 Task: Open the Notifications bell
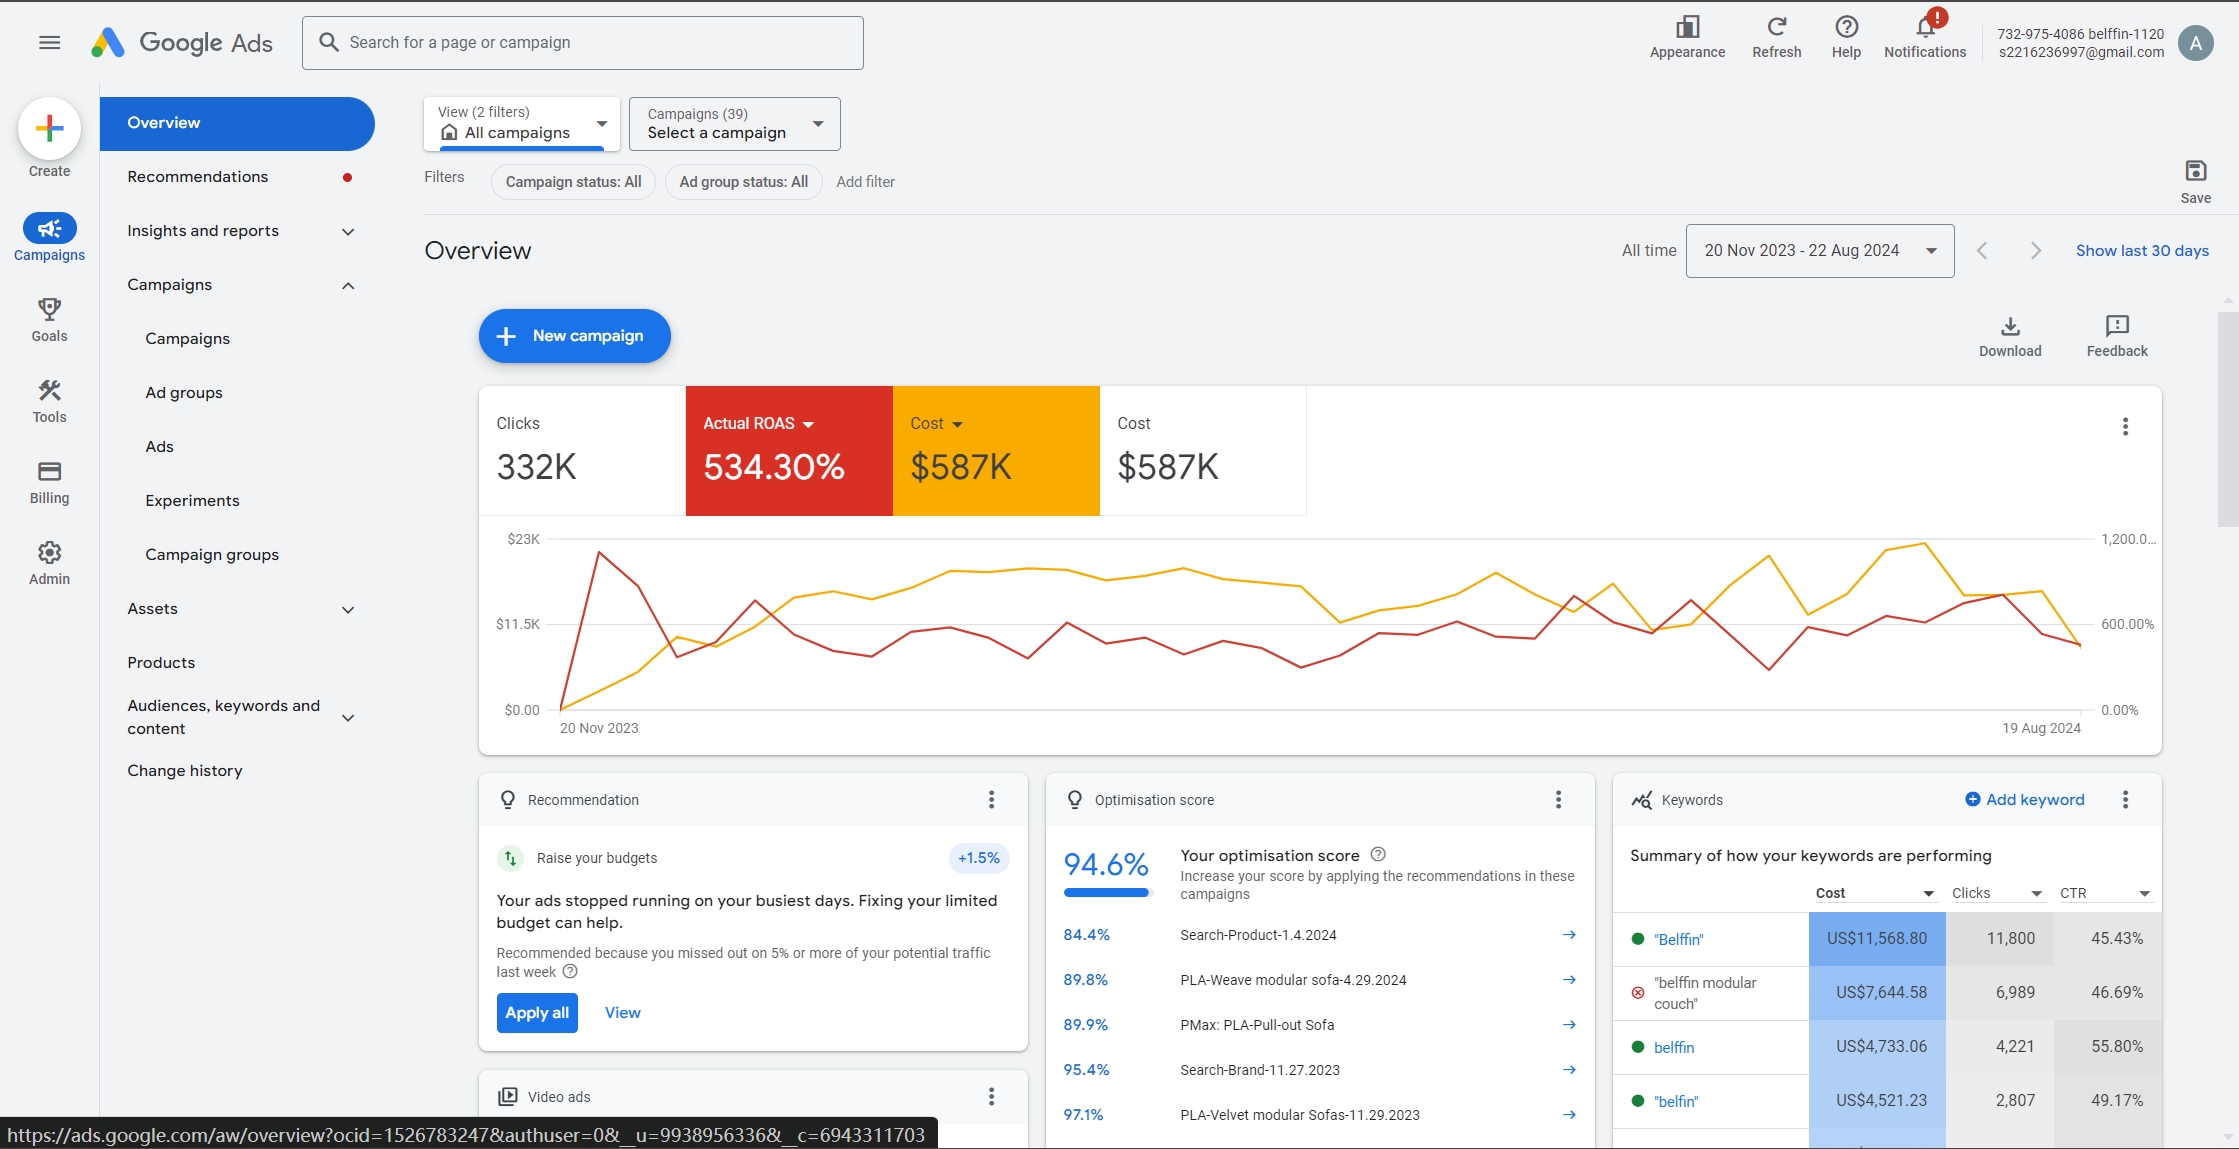1924,27
